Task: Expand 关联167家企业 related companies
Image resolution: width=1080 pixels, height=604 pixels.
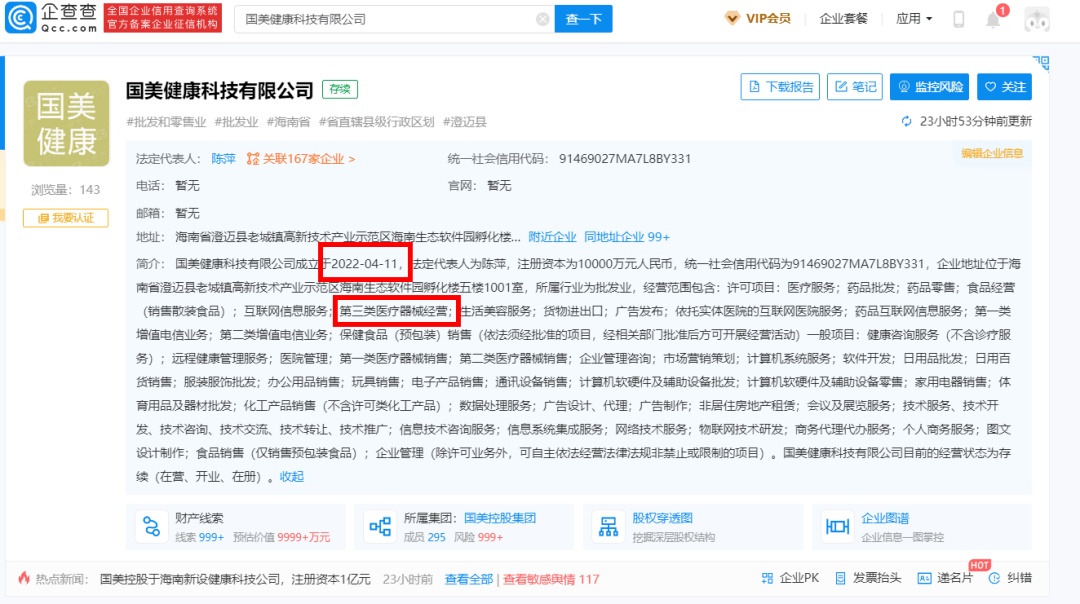Action: pos(301,159)
